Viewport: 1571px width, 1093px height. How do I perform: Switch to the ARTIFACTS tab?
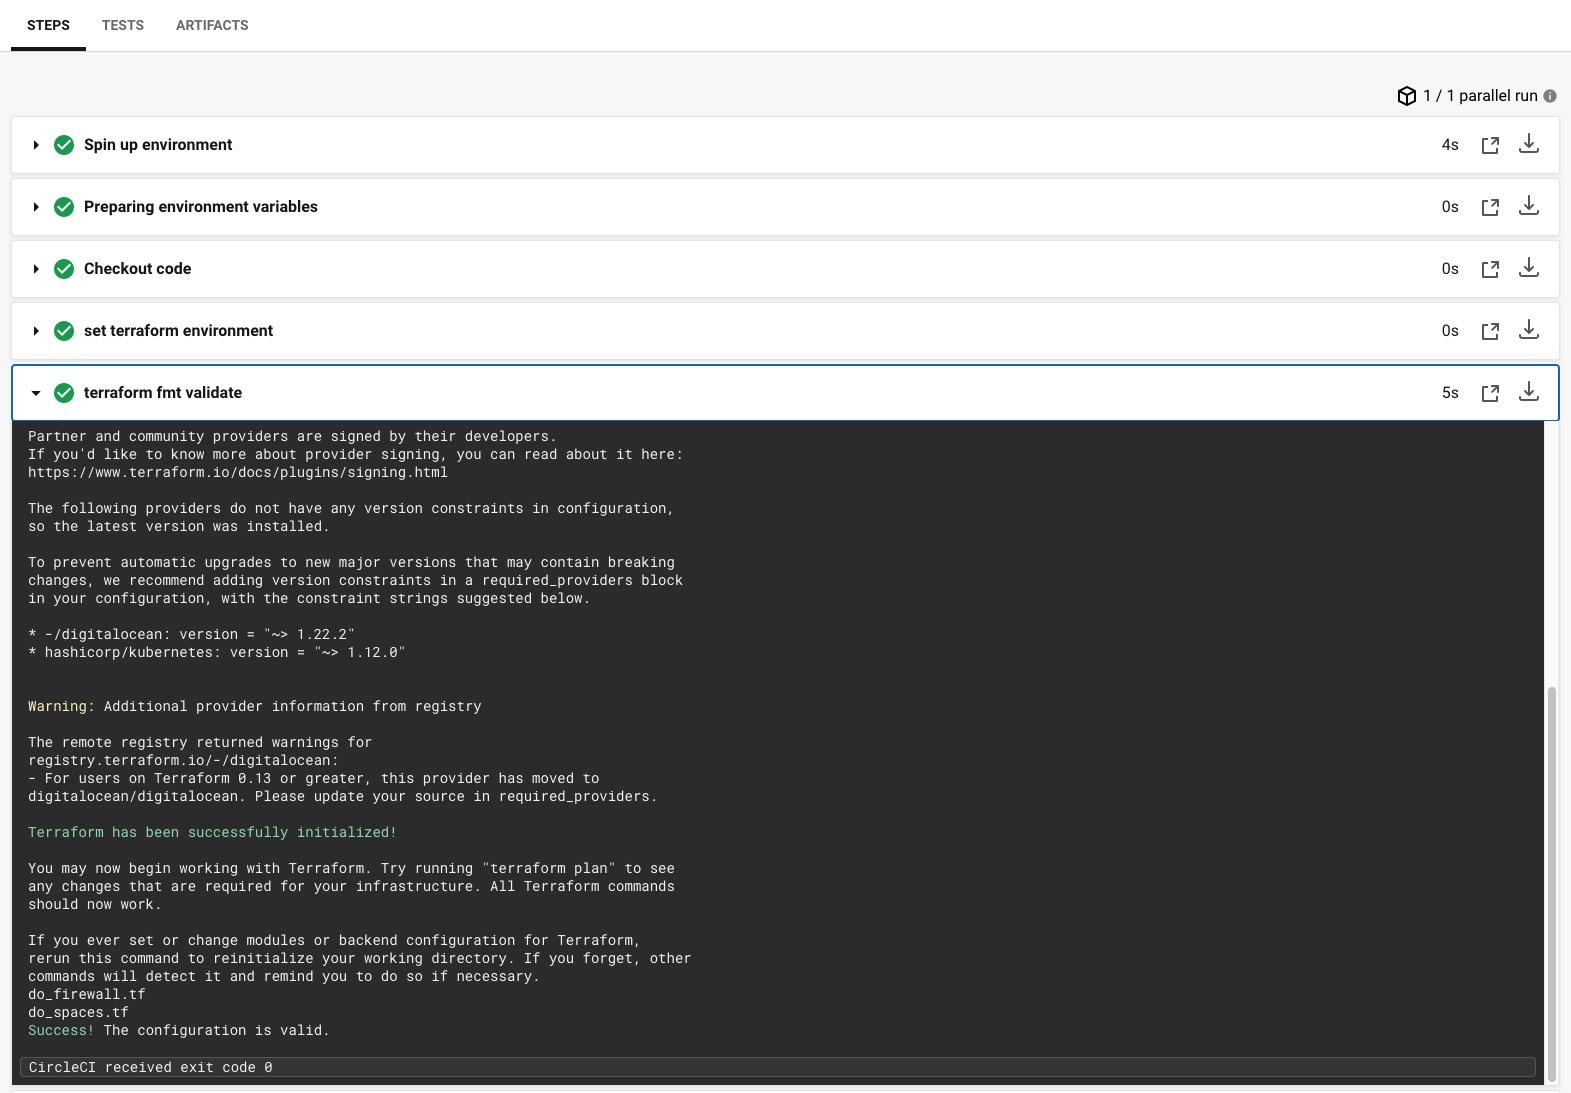[212, 25]
